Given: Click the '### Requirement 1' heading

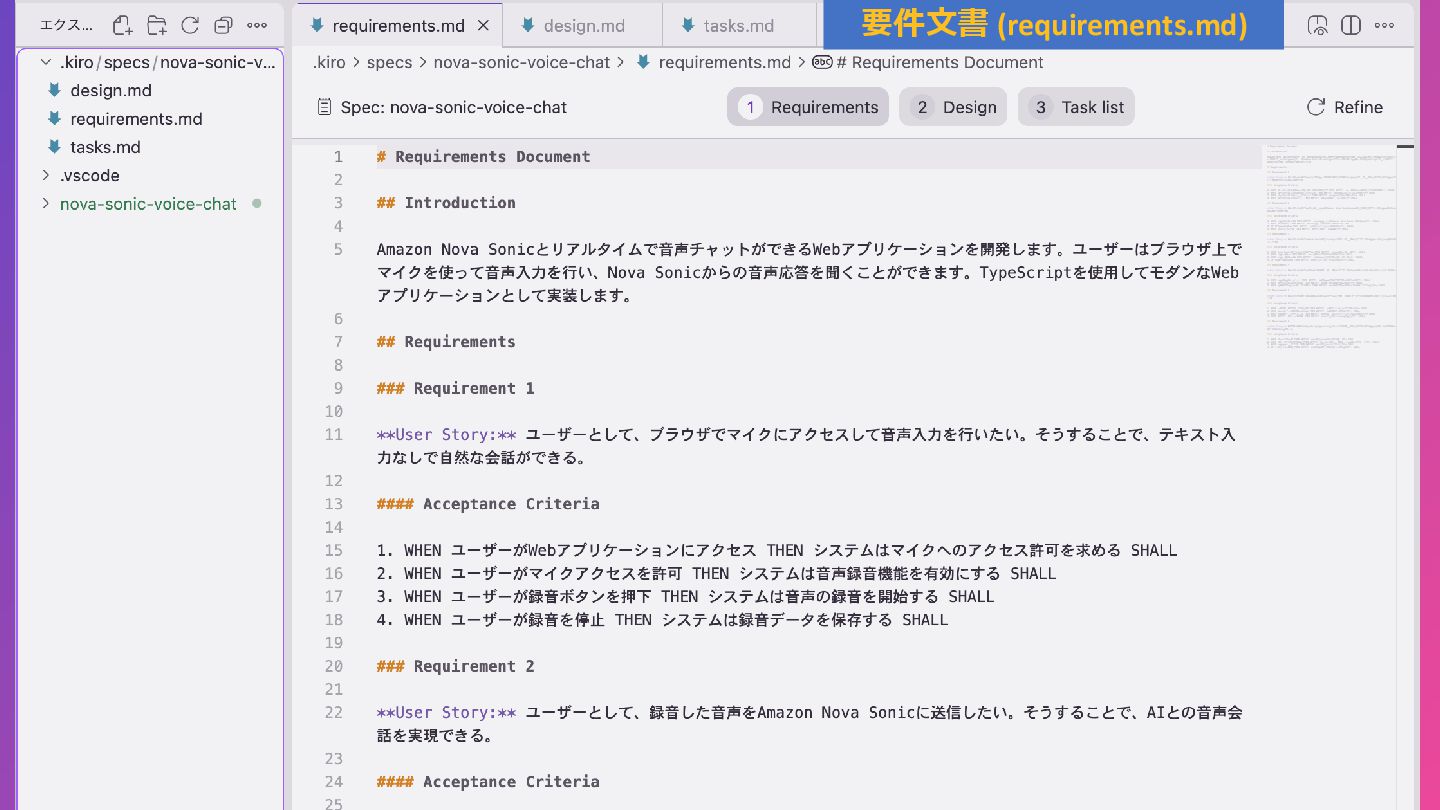Looking at the screenshot, I should pos(455,388).
